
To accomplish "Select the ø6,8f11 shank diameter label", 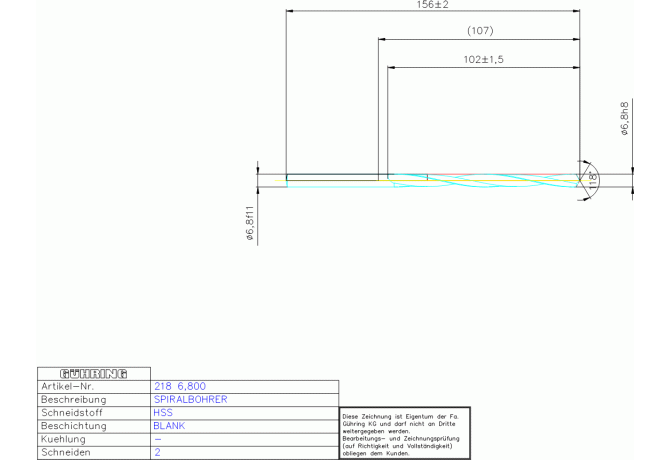I will (250, 223).
